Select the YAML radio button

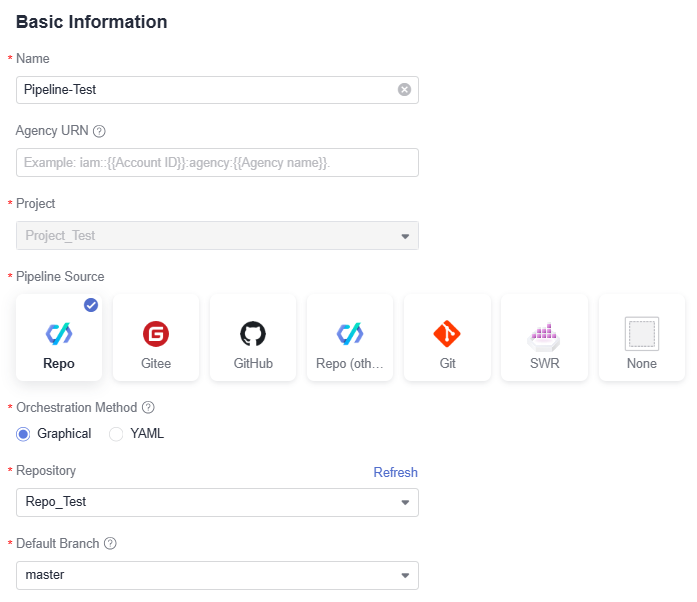coord(116,434)
